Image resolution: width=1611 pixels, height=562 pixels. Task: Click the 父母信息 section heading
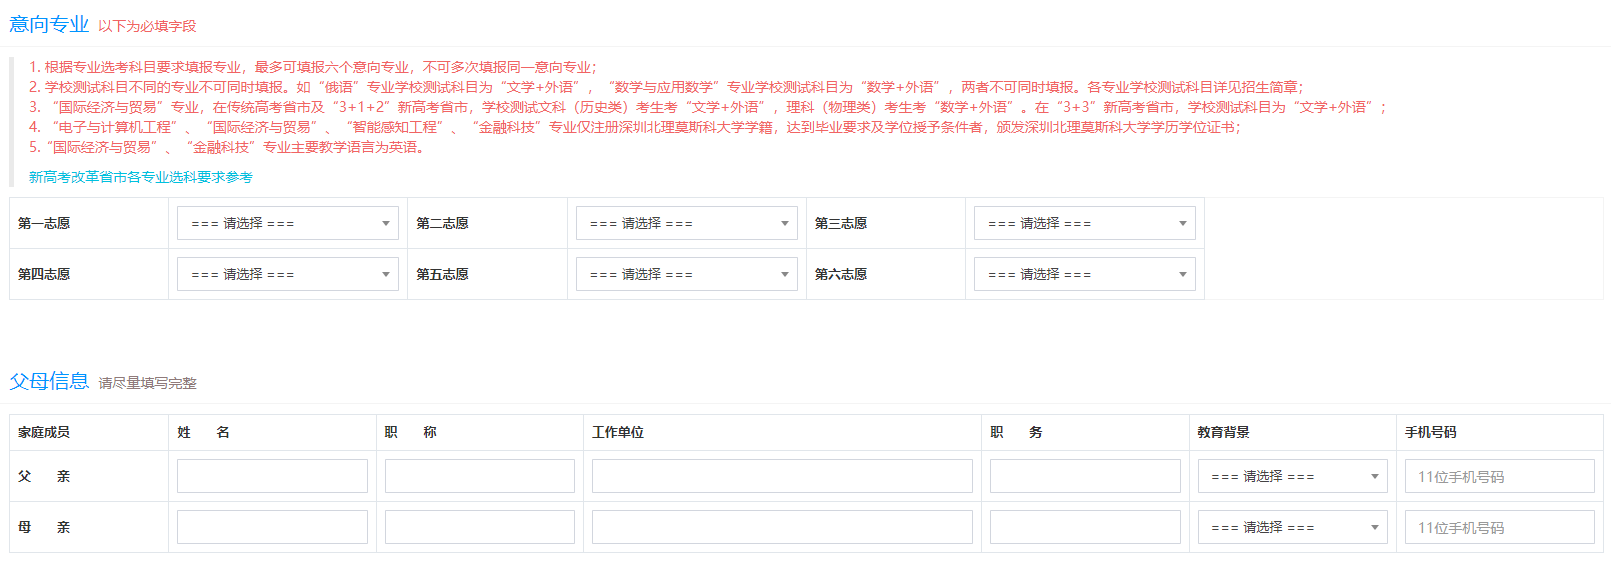(49, 381)
